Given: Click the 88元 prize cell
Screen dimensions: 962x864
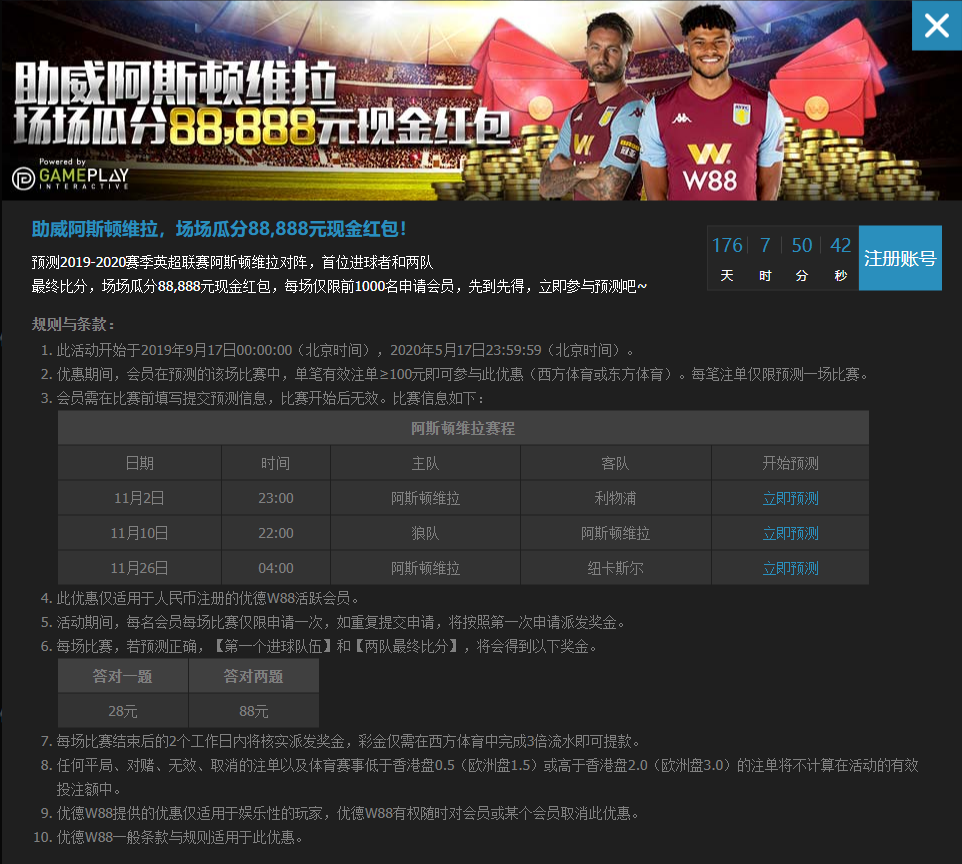Looking at the screenshot, I should [253, 711].
